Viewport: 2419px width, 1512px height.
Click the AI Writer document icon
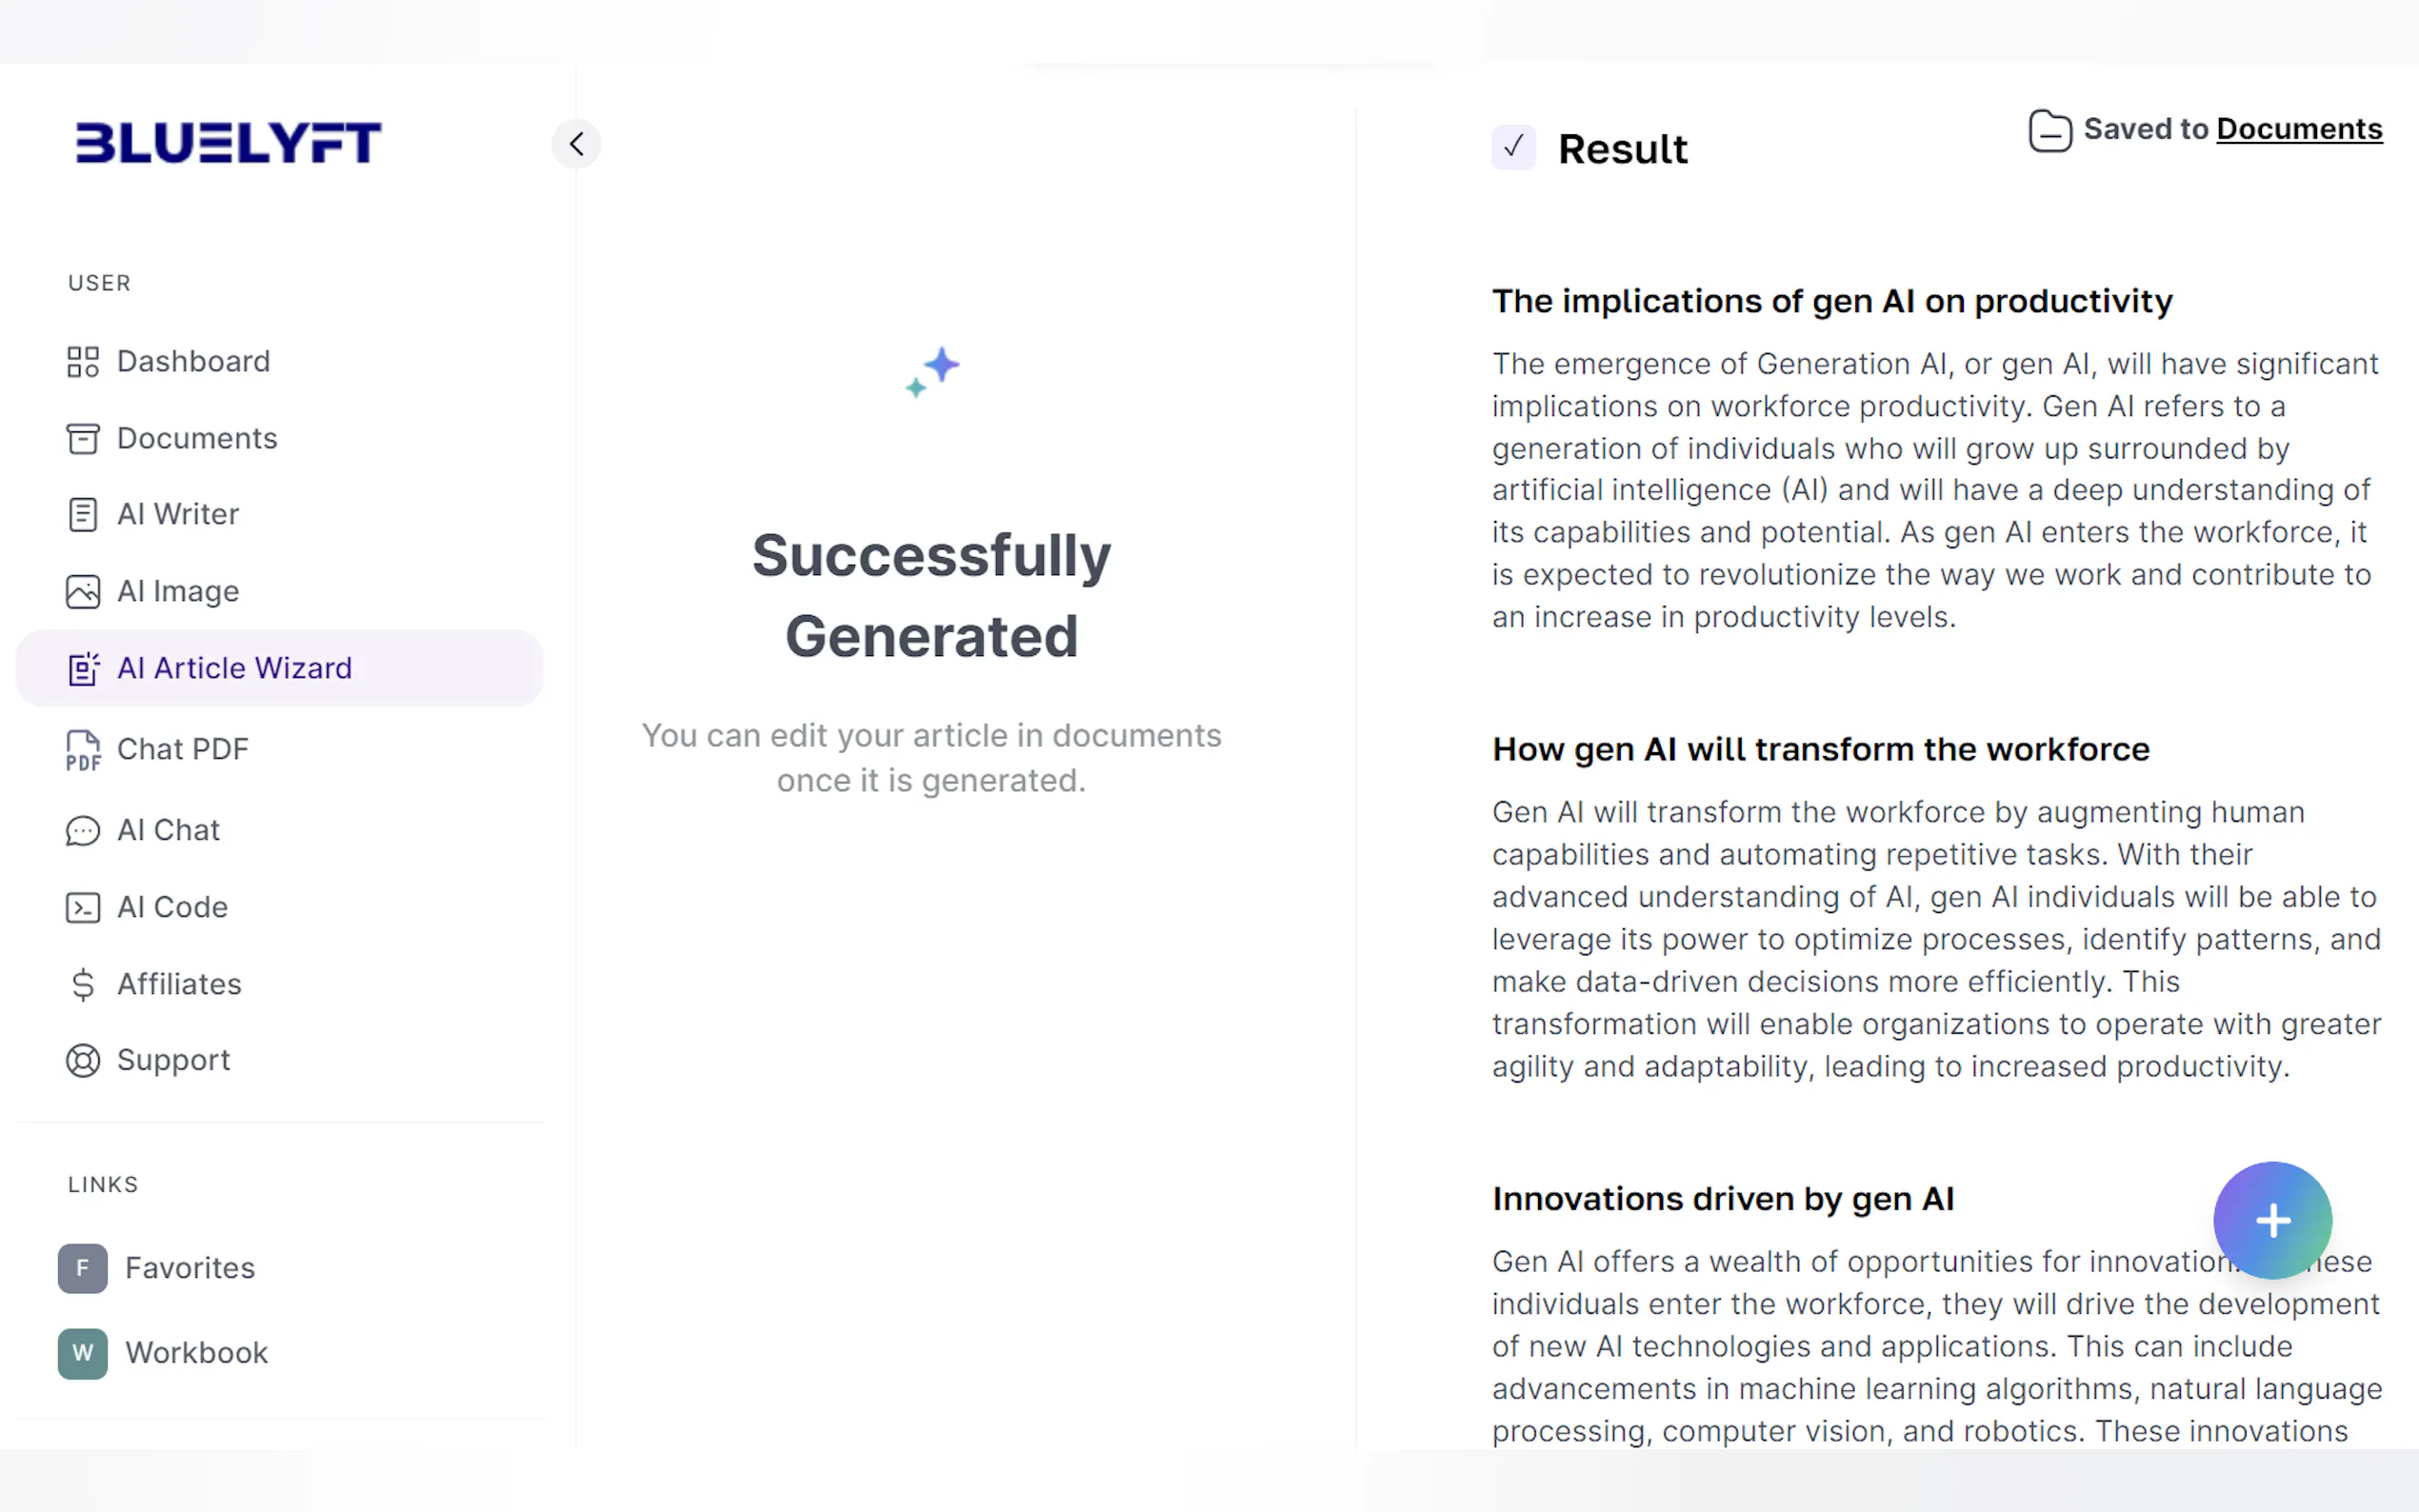pos(83,515)
